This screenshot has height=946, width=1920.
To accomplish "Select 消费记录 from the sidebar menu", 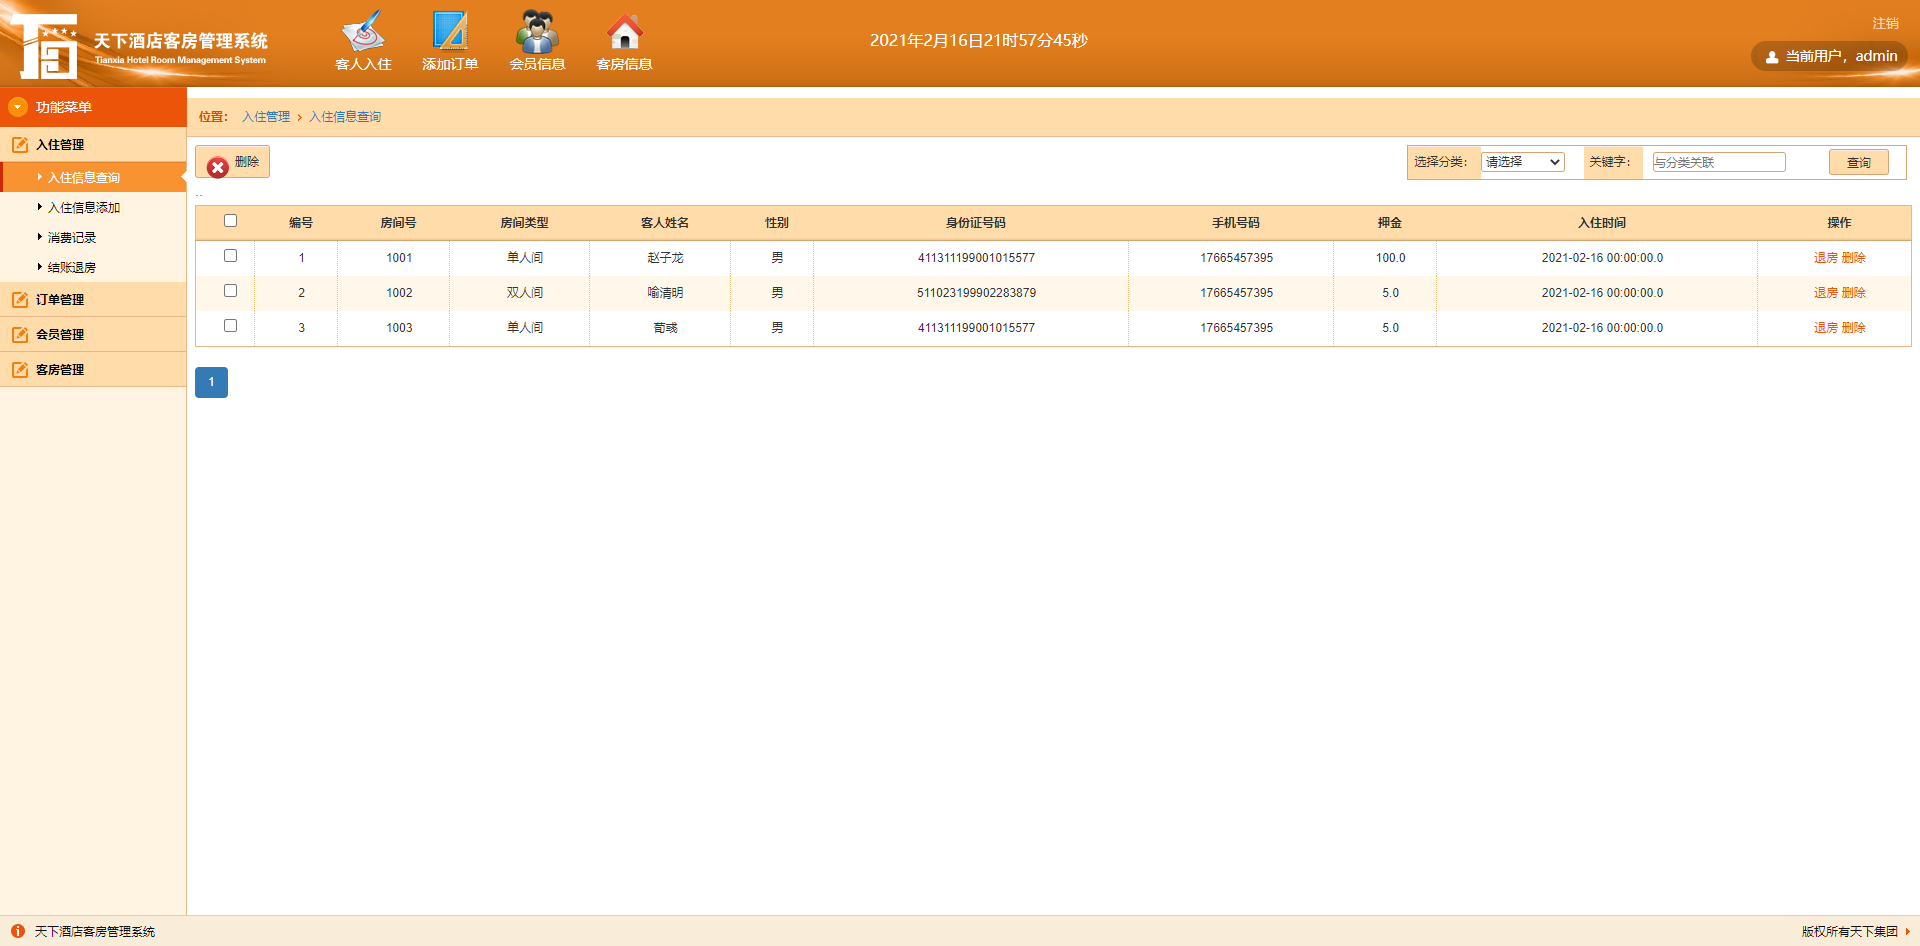I will (71, 237).
